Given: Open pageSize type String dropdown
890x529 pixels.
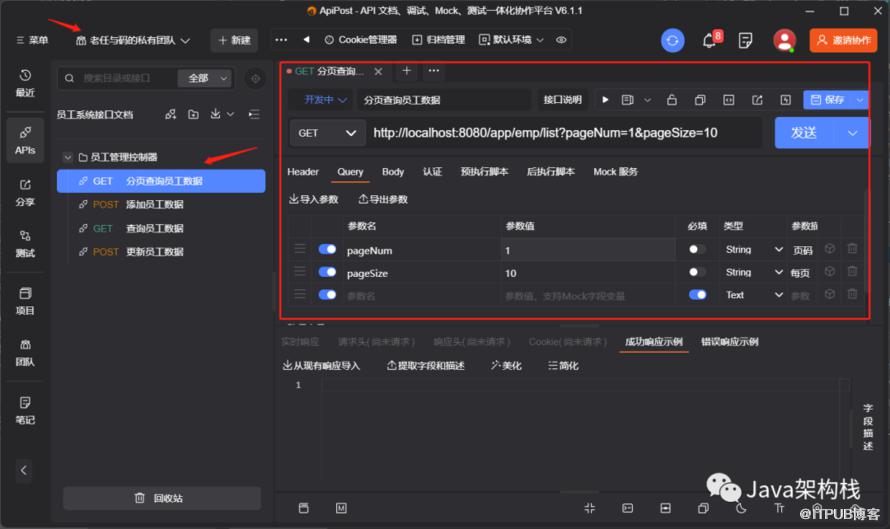Looking at the screenshot, I should pos(754,272).
